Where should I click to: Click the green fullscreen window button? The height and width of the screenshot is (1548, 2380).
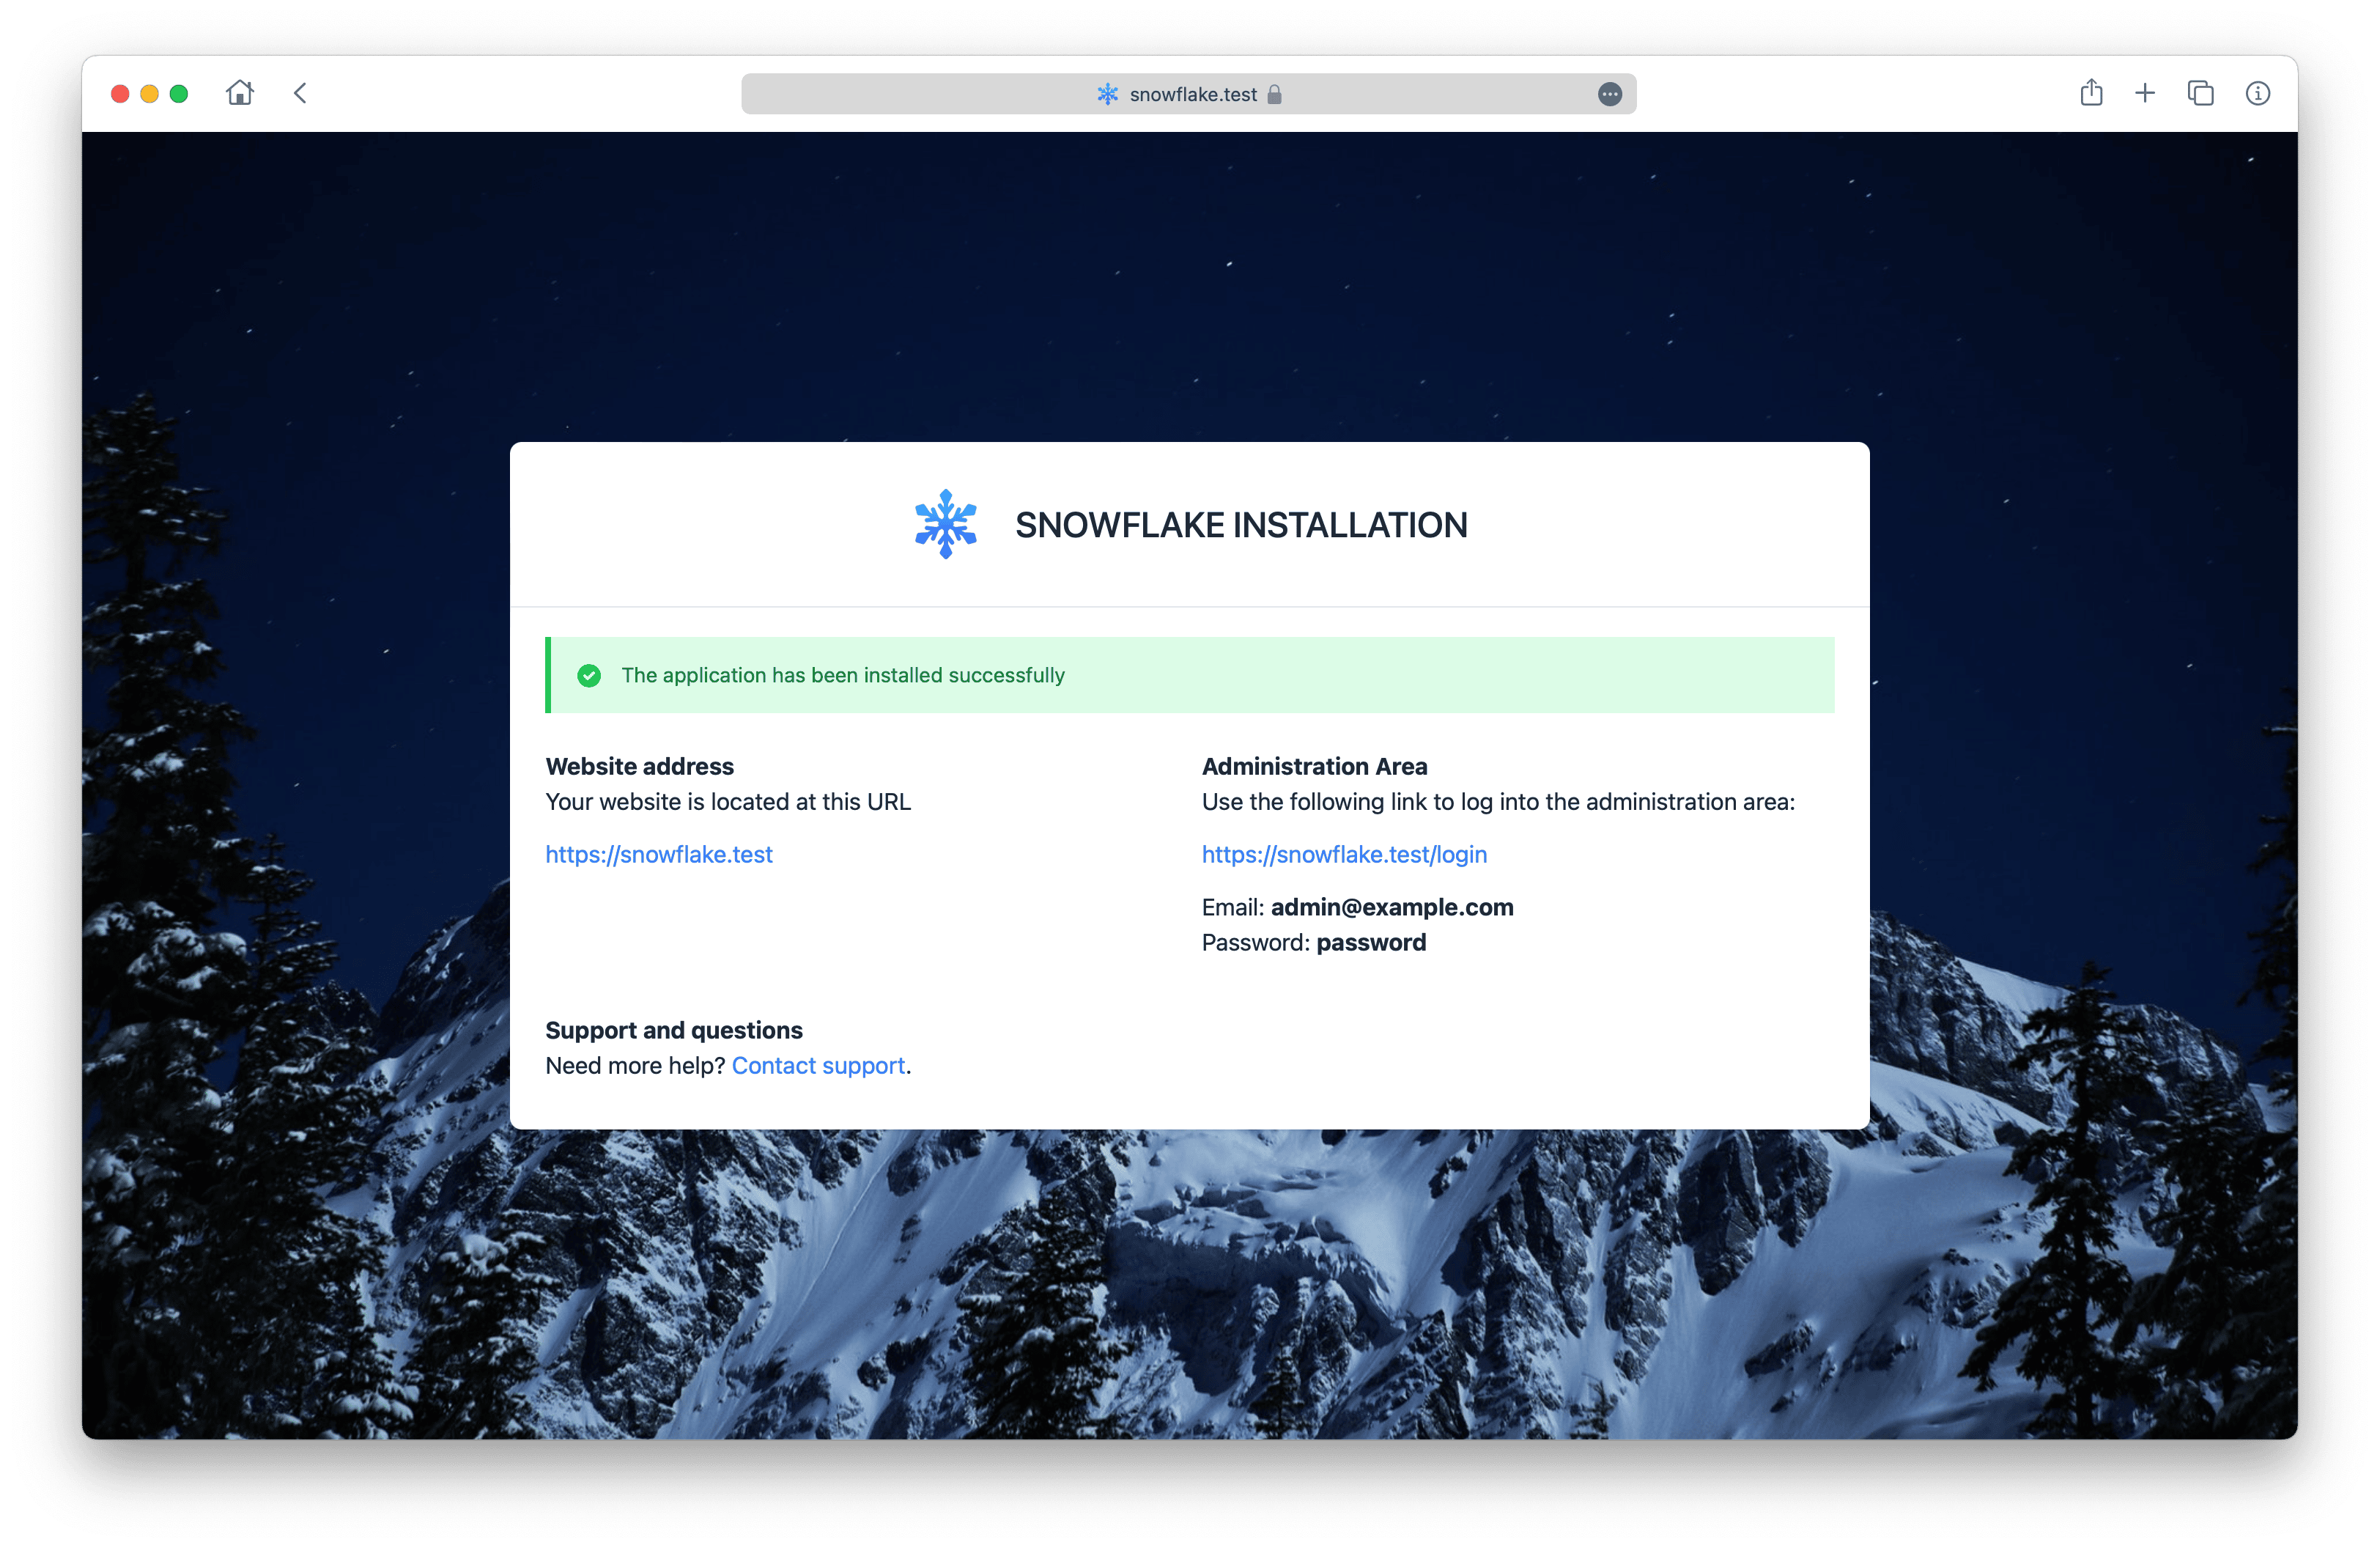(179, 94)
